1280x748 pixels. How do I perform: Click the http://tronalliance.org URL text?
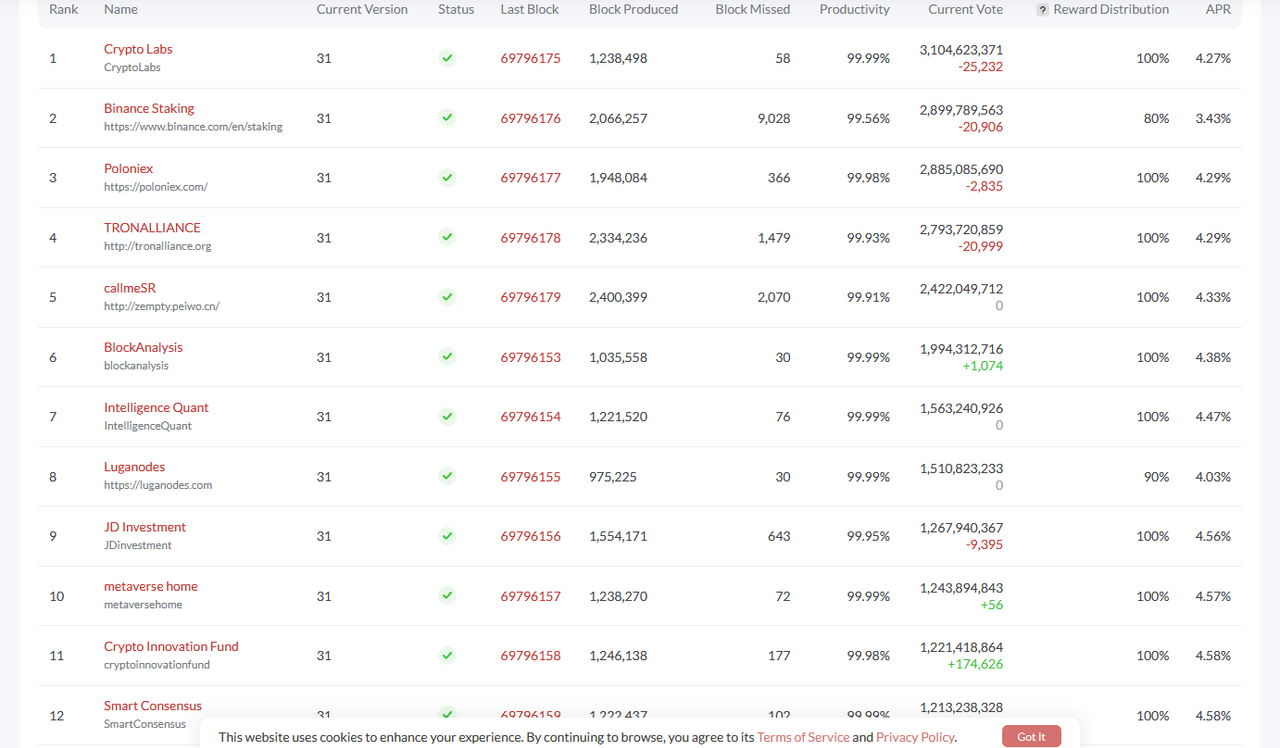tap(158, 246)
